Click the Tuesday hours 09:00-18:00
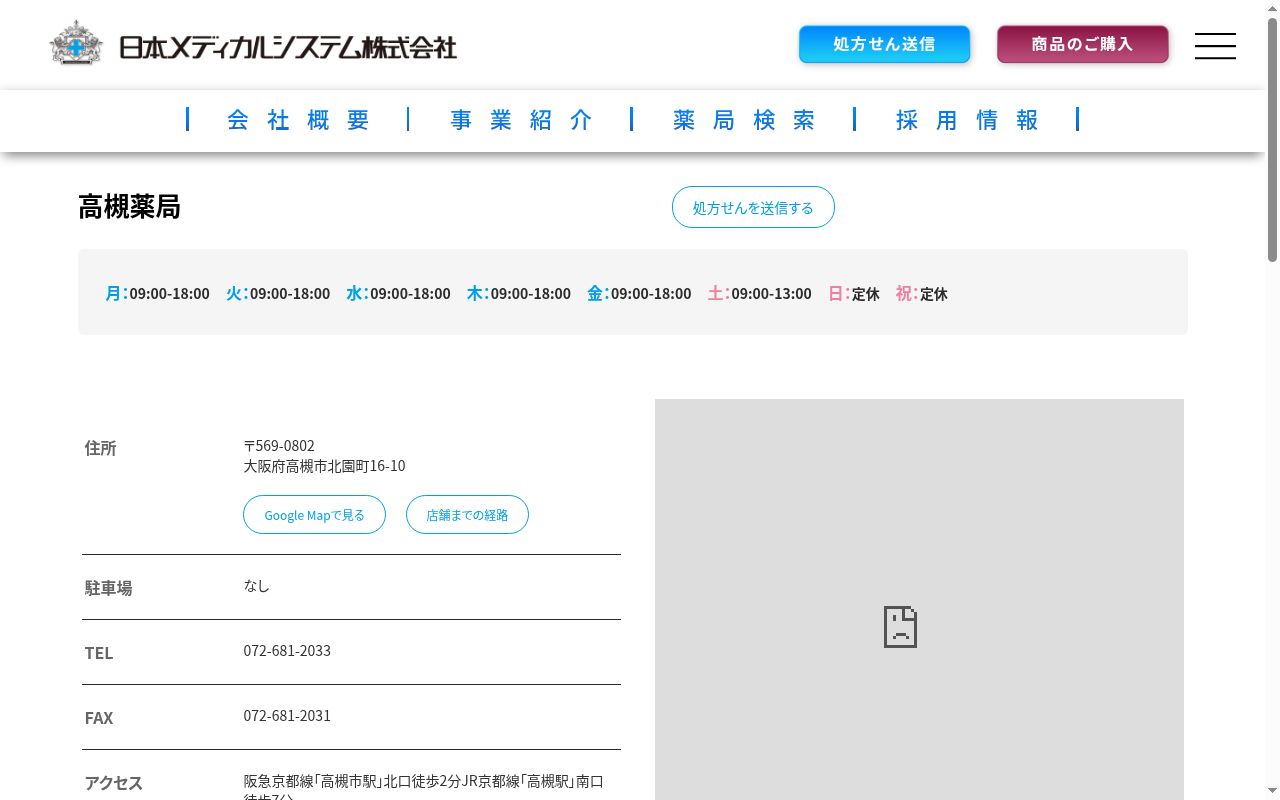This screenshot has height=800, width=1280. click(290, 294)
